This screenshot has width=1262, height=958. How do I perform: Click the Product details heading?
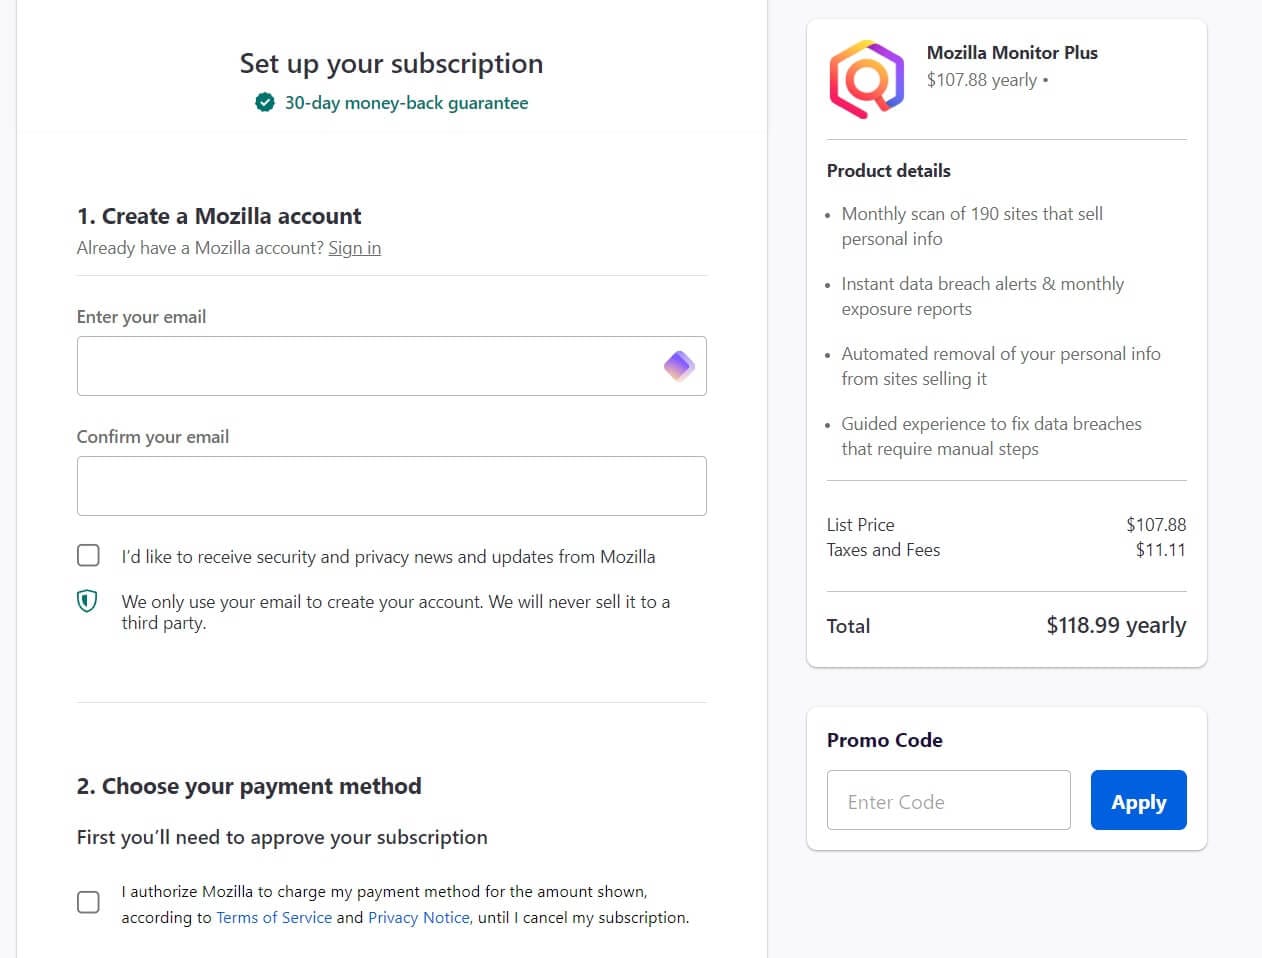(888, 170)
